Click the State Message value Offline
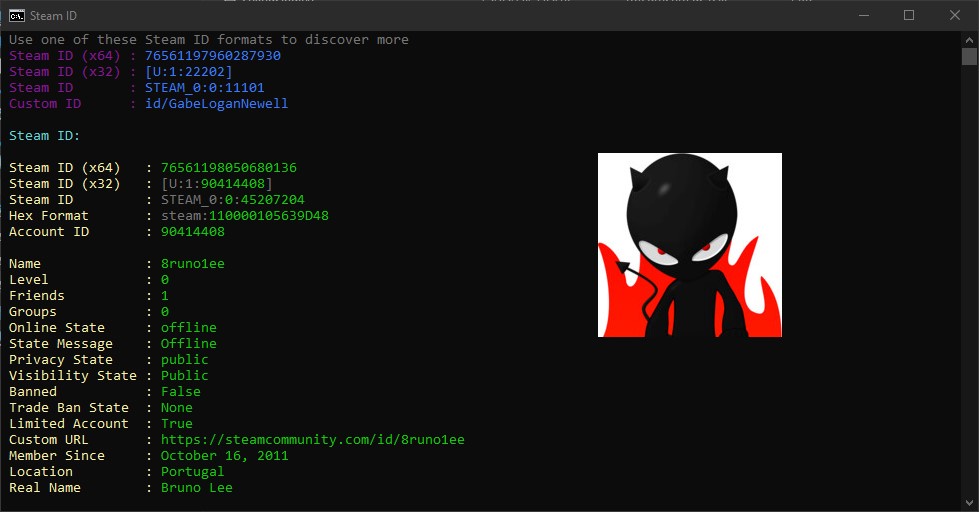This screenshot has width=979, height=512. (189, 344)
